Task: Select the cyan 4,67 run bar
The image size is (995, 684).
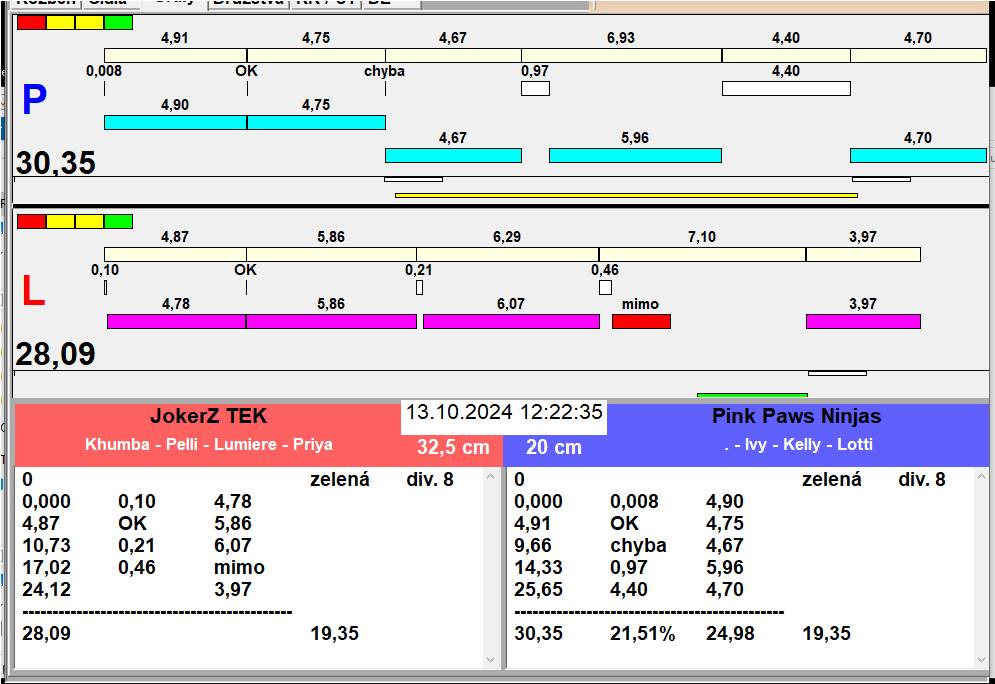Action: point(453,155)
